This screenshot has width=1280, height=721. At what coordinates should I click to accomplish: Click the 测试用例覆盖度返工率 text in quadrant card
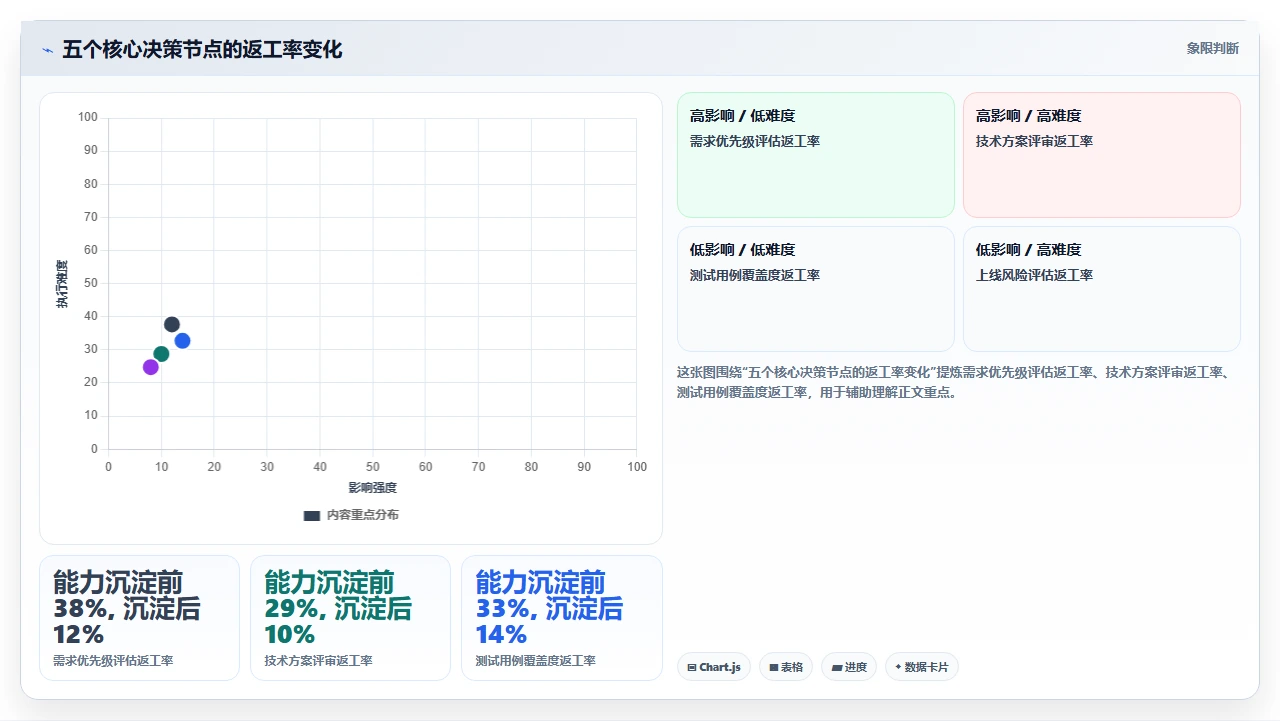(x=755, y=275)
